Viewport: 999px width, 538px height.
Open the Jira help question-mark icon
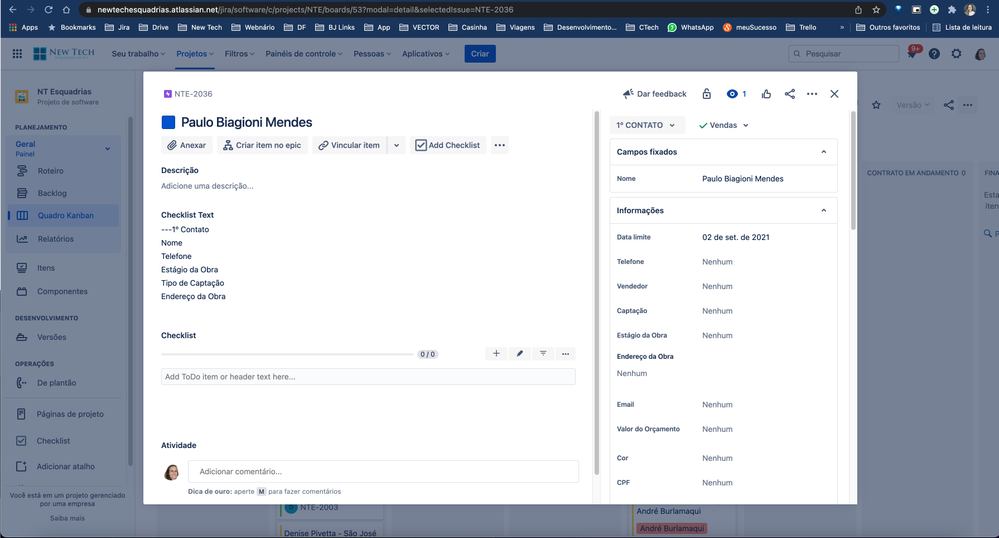tap(934, 54)
